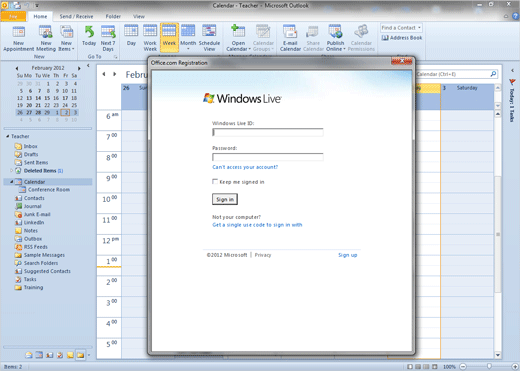Click E-mail Calendar icon
Viewport: 520px width, 371px height.
click(x=290, y=39)
